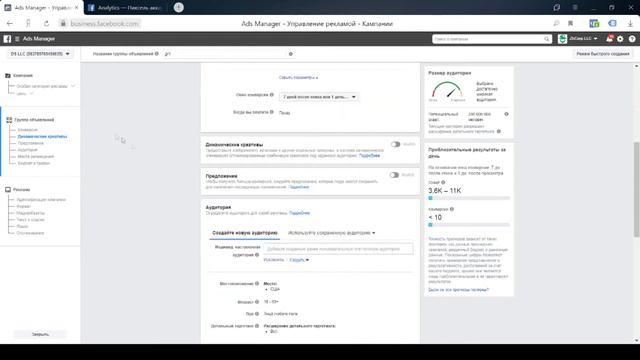Open Learn more link under Offer

pyautogui.click(x=298, y=187)
